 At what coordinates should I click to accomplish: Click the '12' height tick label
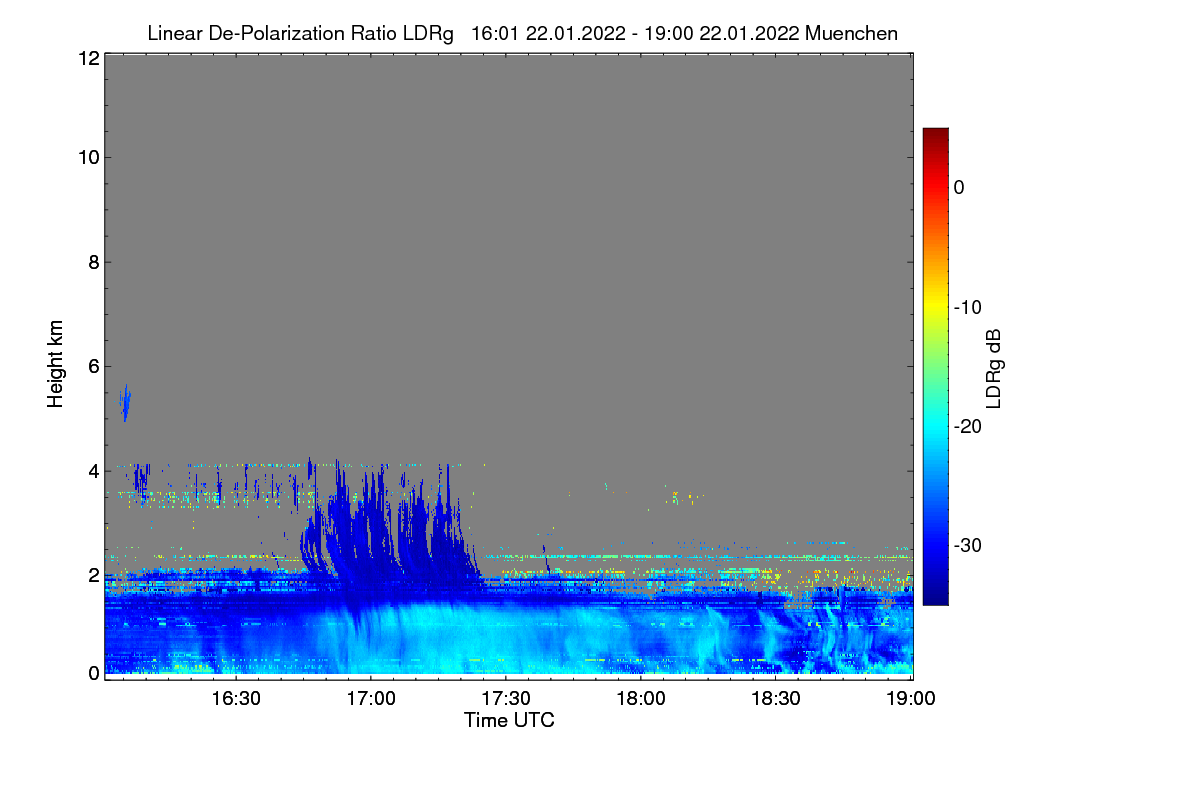point(87,59)
